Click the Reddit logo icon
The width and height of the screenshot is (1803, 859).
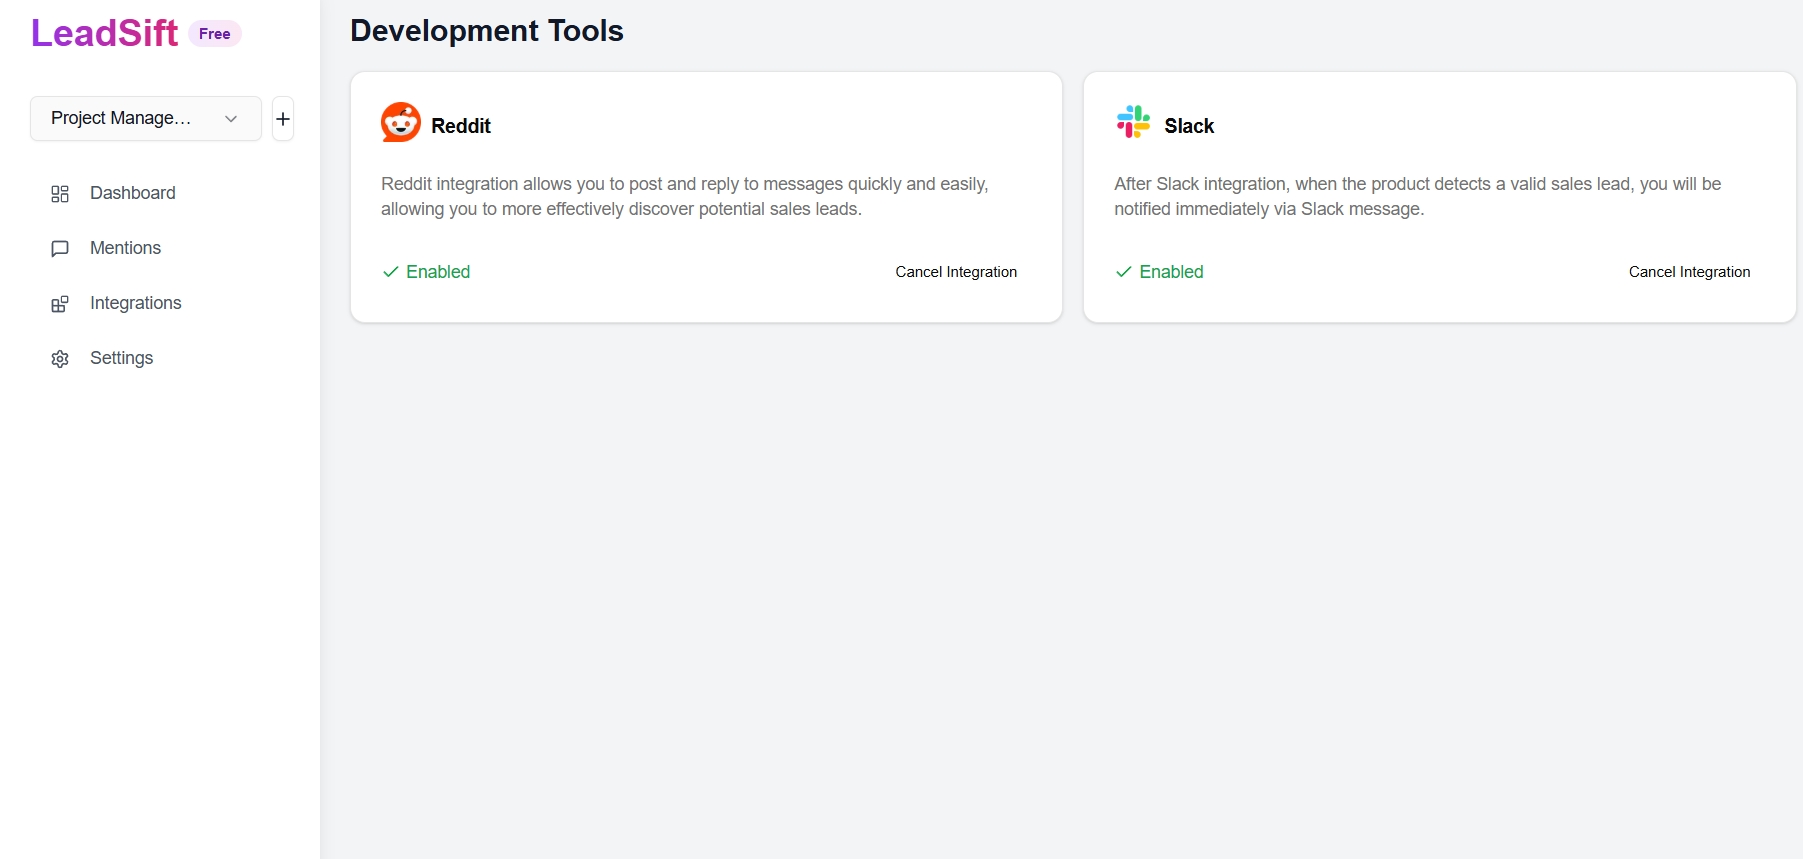401,123
